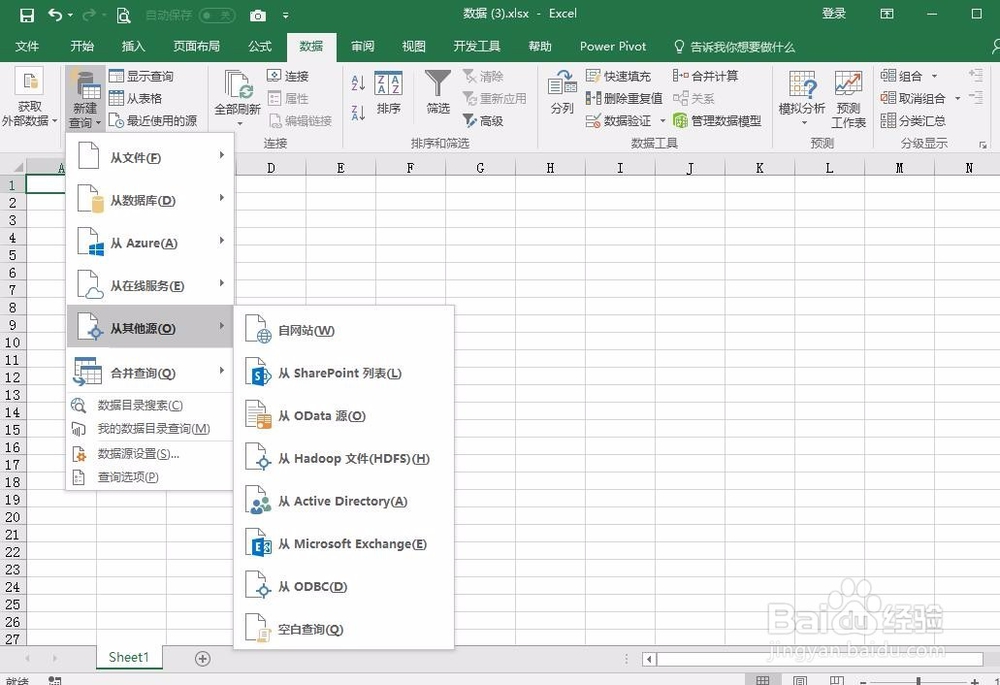
Task: Switch to the 开始 ribbon tab
Action: coord(82,46)
